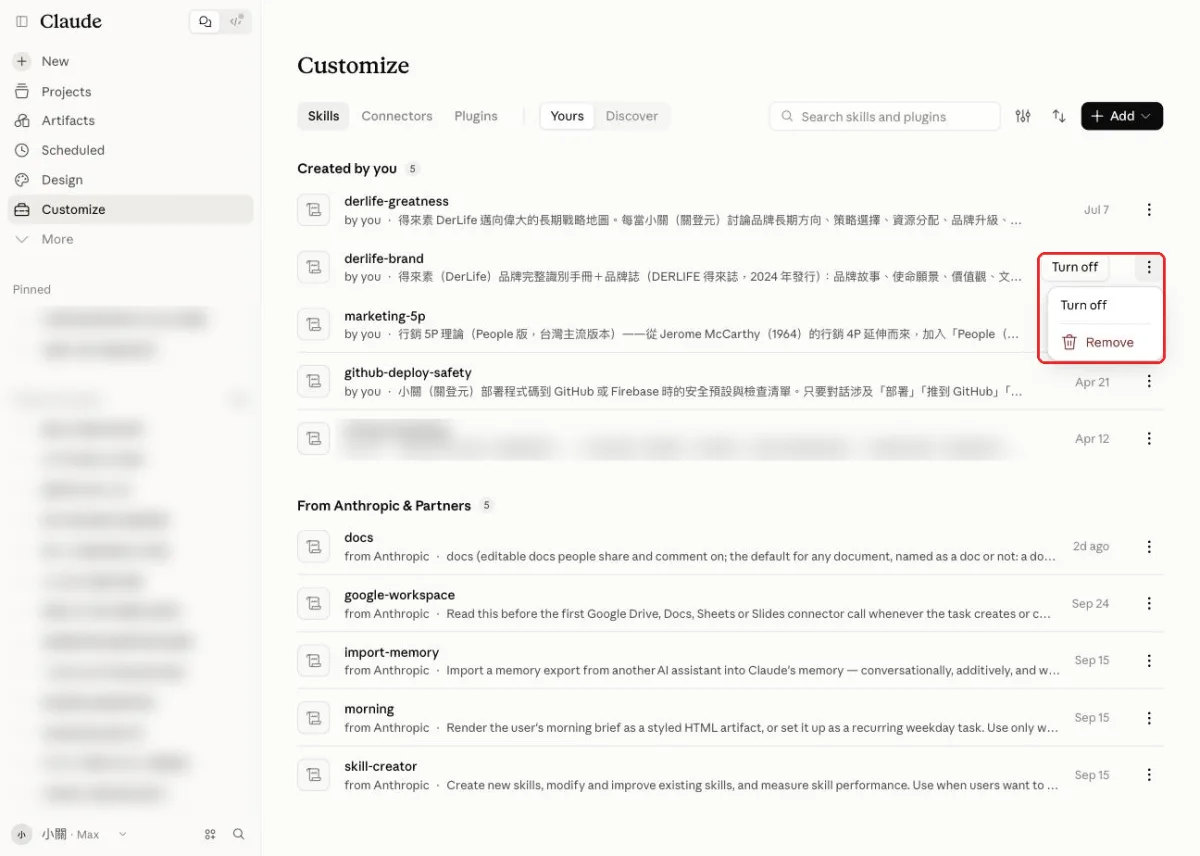The height and width of the screenshot is (856, 1200).
Task: Show the Yours skills view
Action: [567, 116]
